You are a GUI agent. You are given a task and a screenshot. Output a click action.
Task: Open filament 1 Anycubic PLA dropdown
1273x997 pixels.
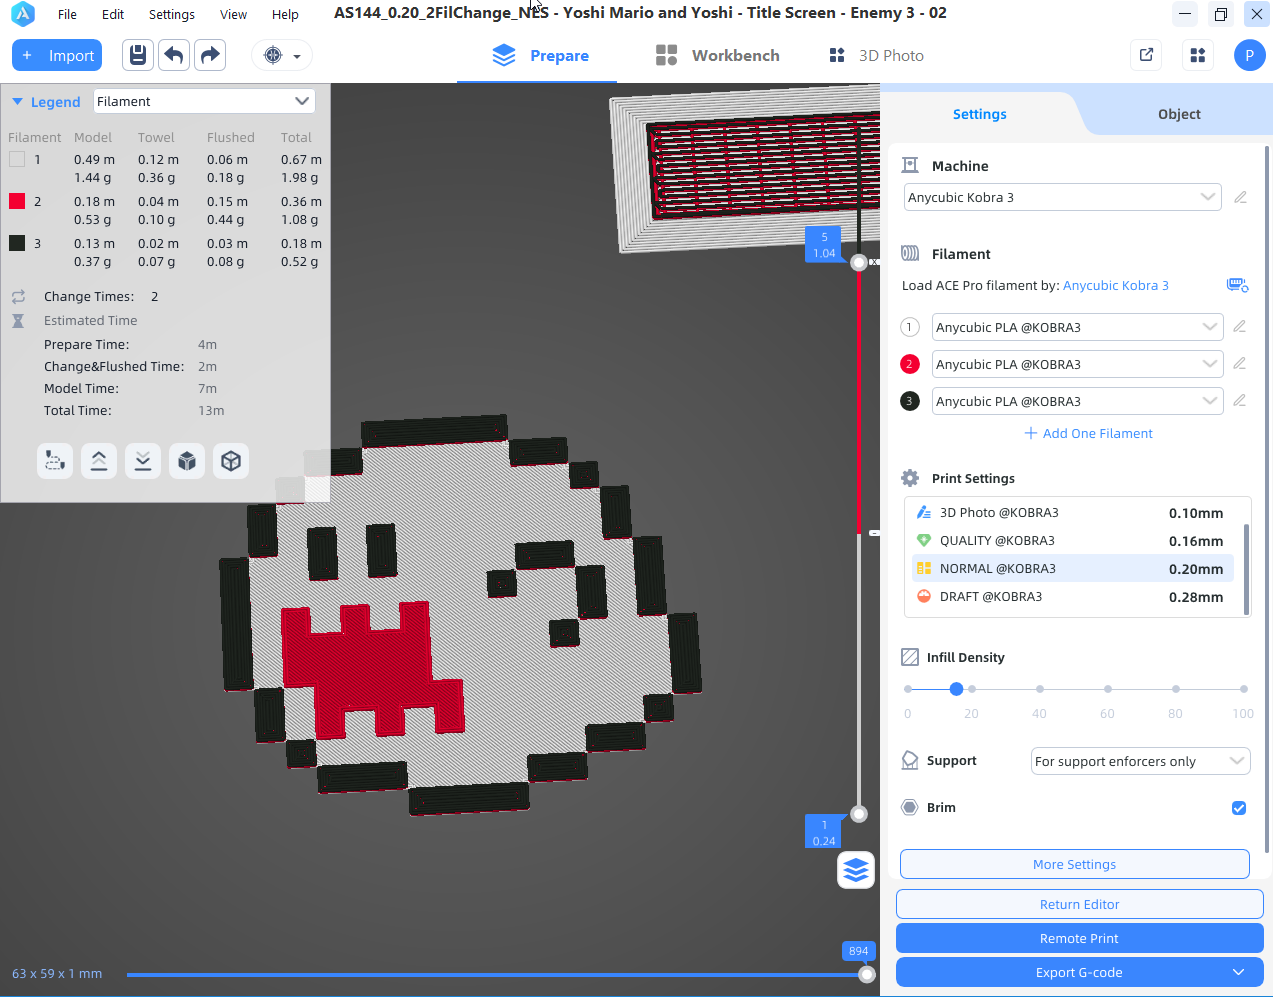pos(1077,327)
